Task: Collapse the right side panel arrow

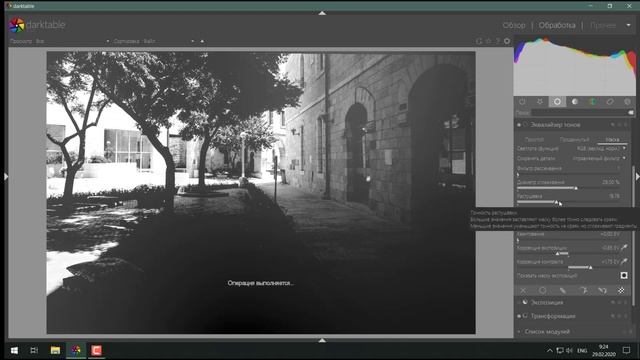Action: coord(637,176)
